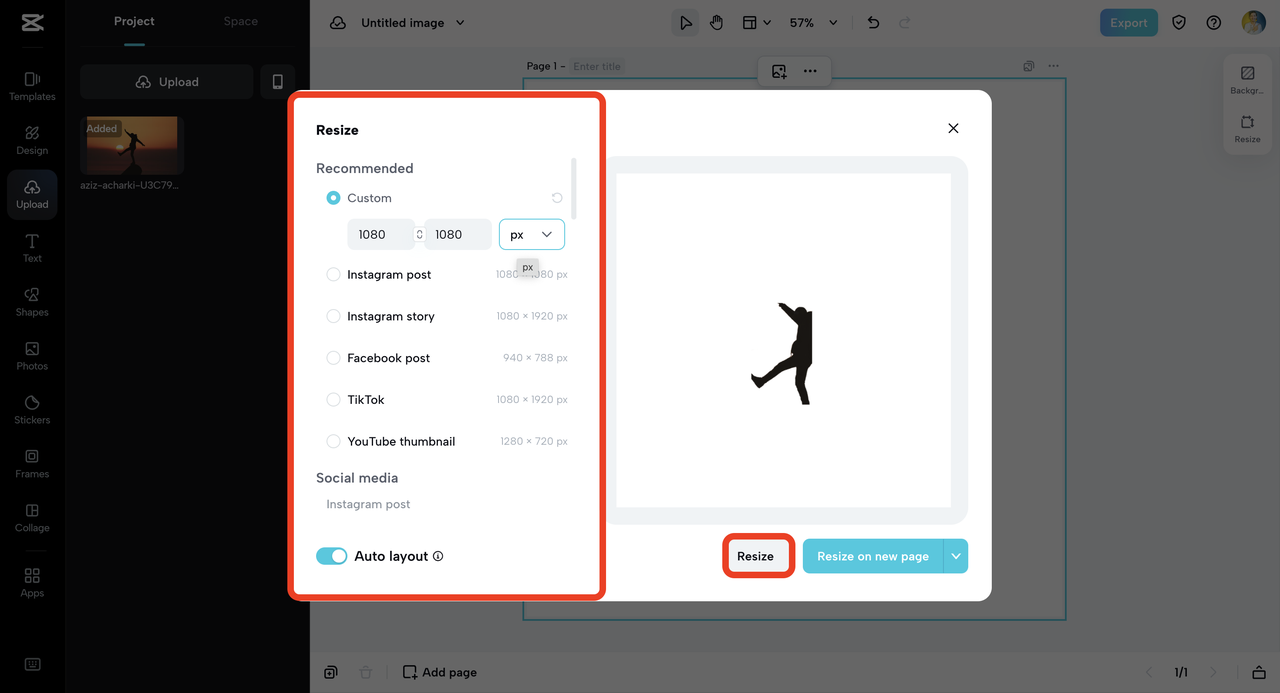This screenshot has height=693, width=1280.
Task: Close the Resize dialog
Action: [x=953, y=128]
